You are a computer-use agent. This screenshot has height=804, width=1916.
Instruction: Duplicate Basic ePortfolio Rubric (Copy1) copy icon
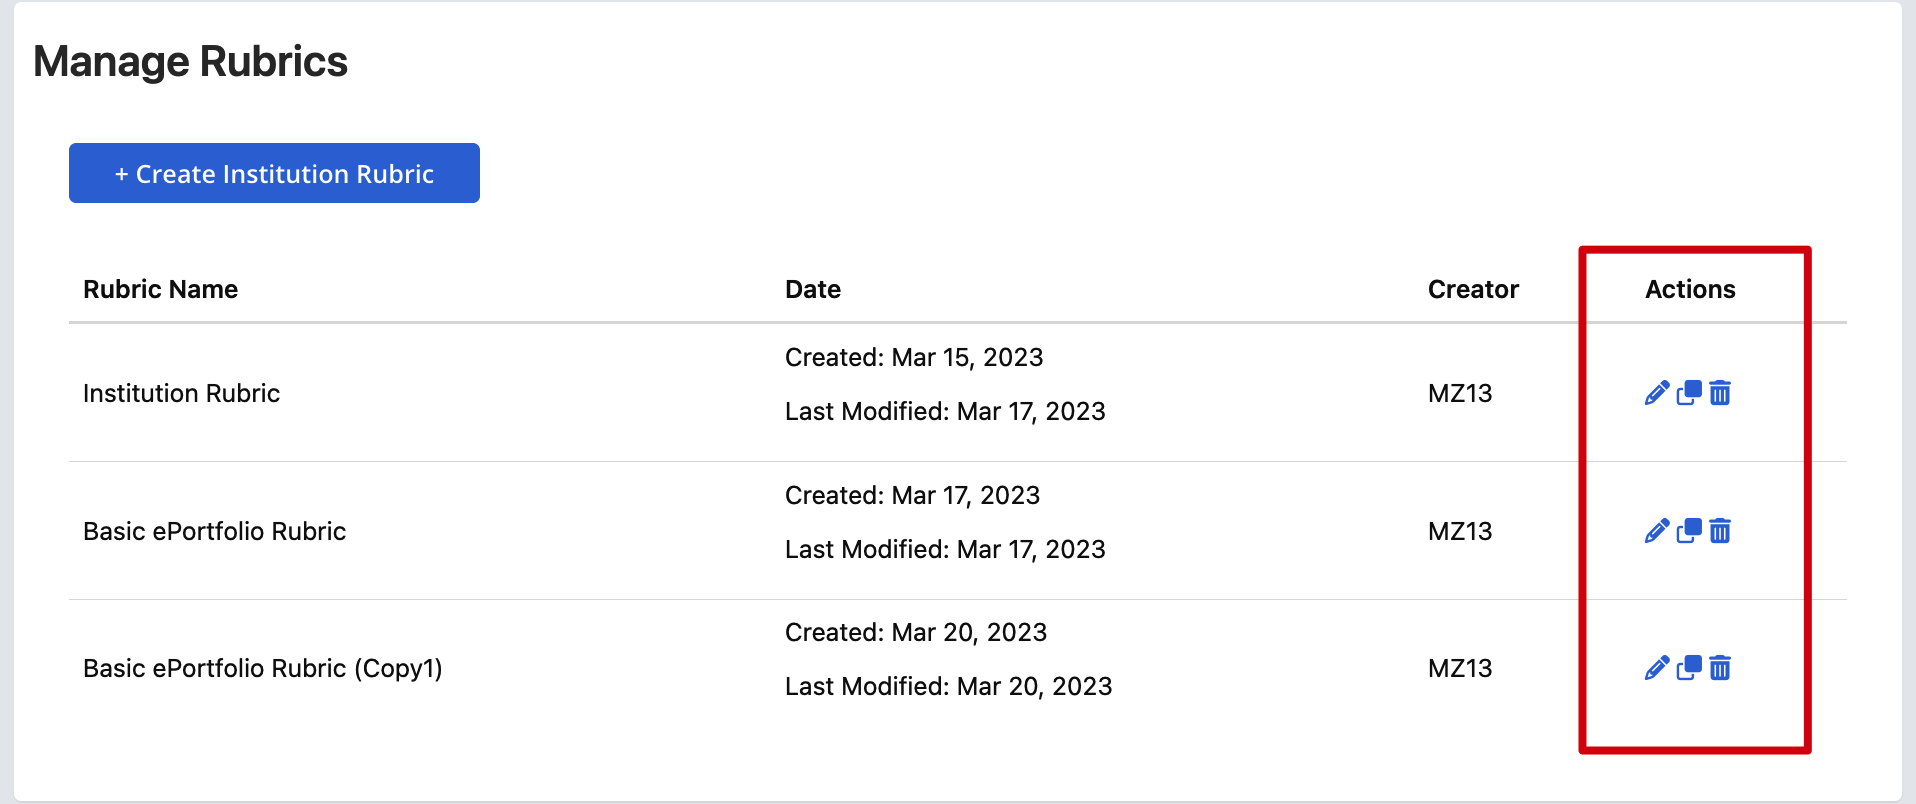click(1689, 668)
